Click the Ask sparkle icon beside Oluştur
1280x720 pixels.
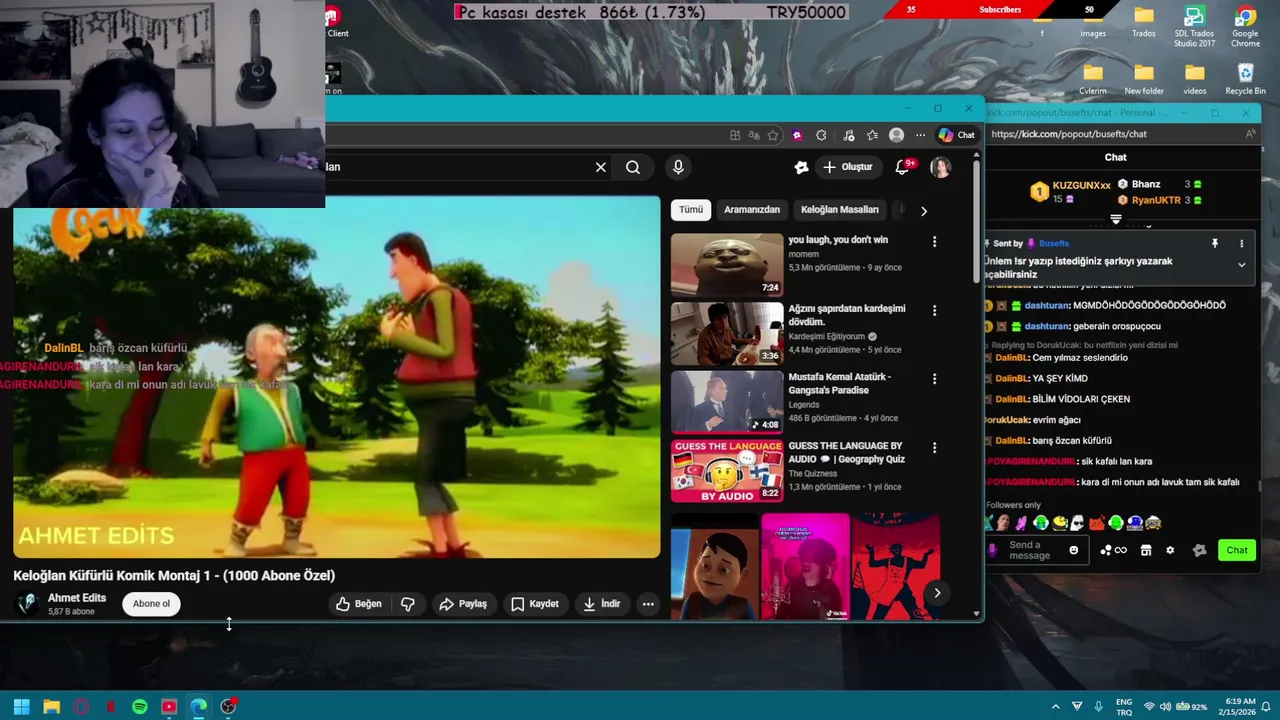tap(801, 167)
